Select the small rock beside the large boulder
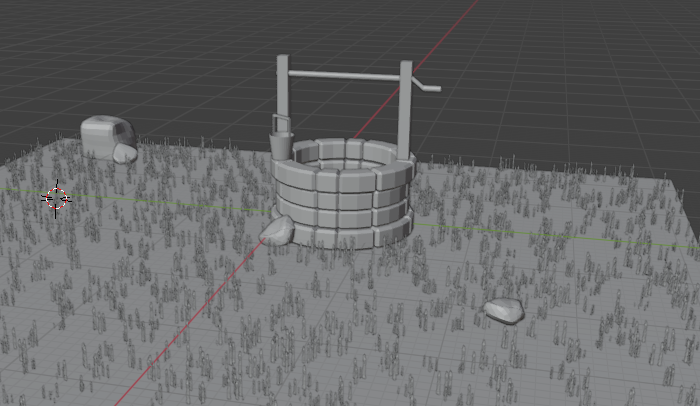The image size is (700, 406). click(x=124, y=154)
